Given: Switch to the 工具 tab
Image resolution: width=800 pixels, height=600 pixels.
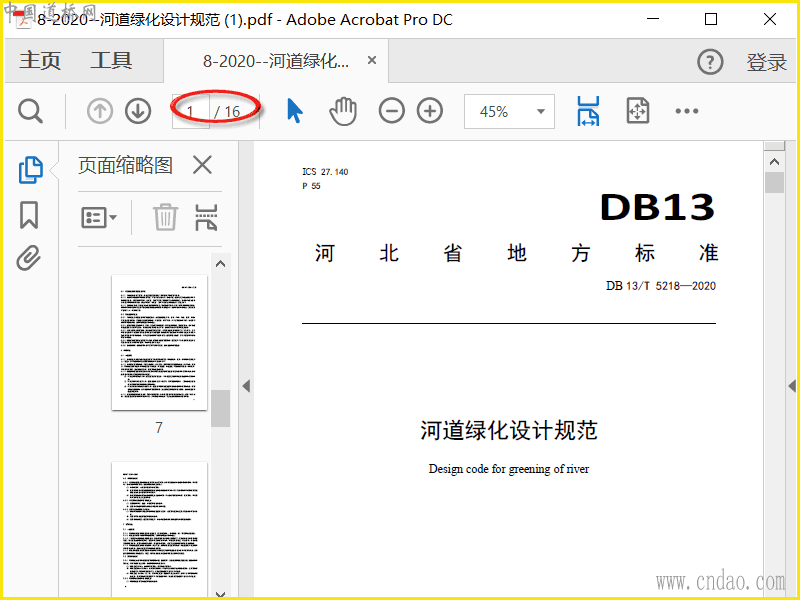Looking at the screenshot, I should 111,61.
